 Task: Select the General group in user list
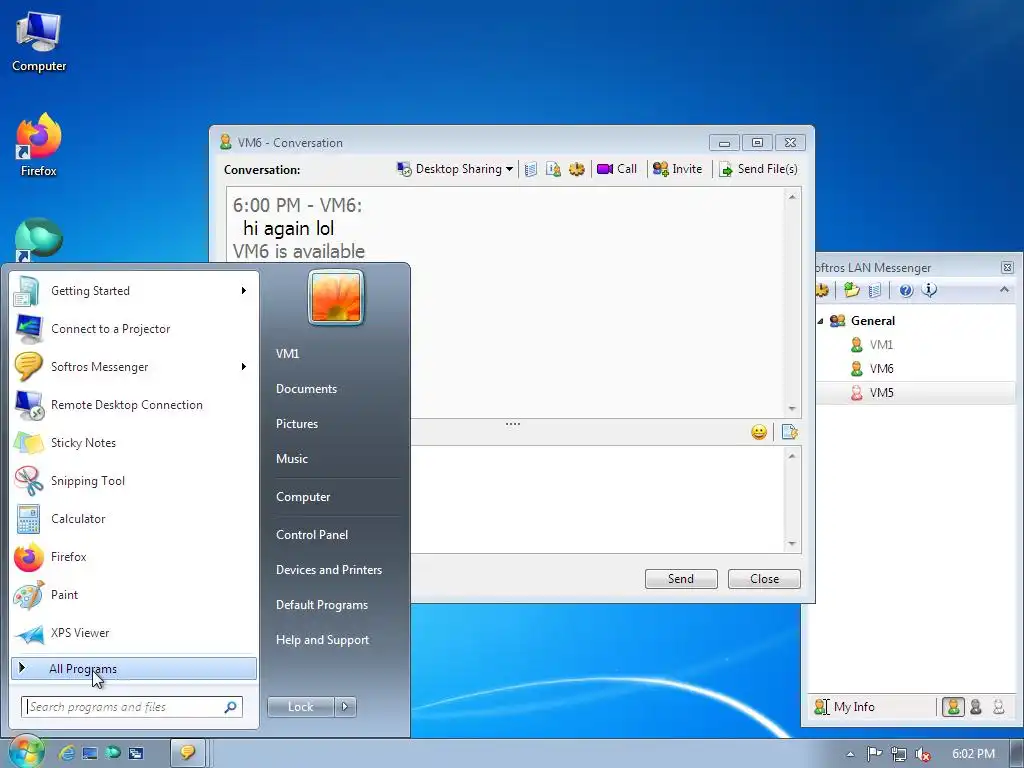click(872, 321)
